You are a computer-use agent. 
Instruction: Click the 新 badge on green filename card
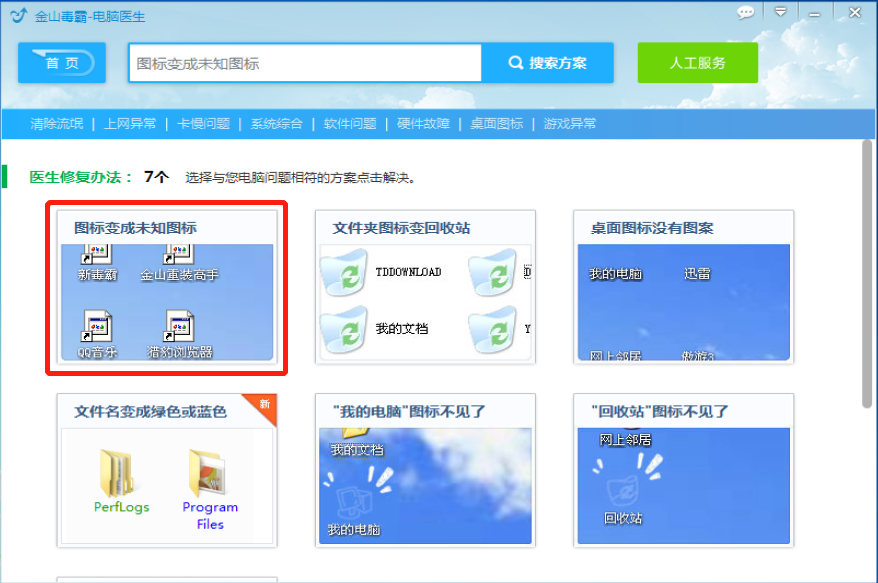[264, 404]
